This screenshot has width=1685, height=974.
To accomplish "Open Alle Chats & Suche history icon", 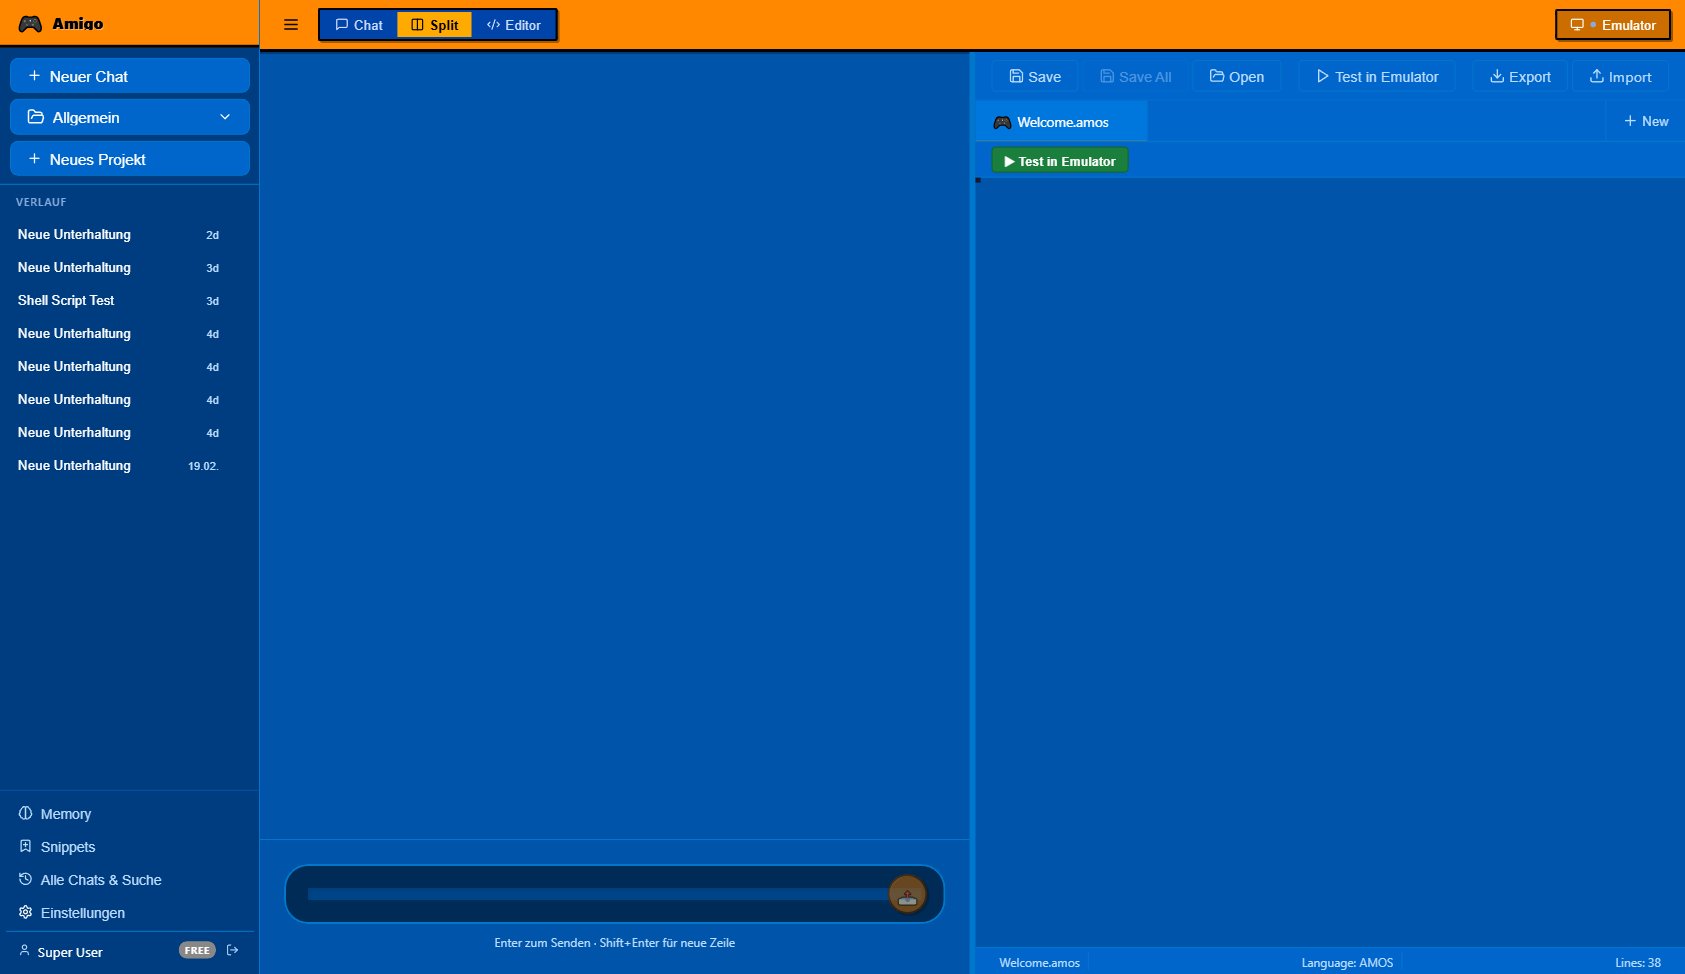I will coord(25,879).
